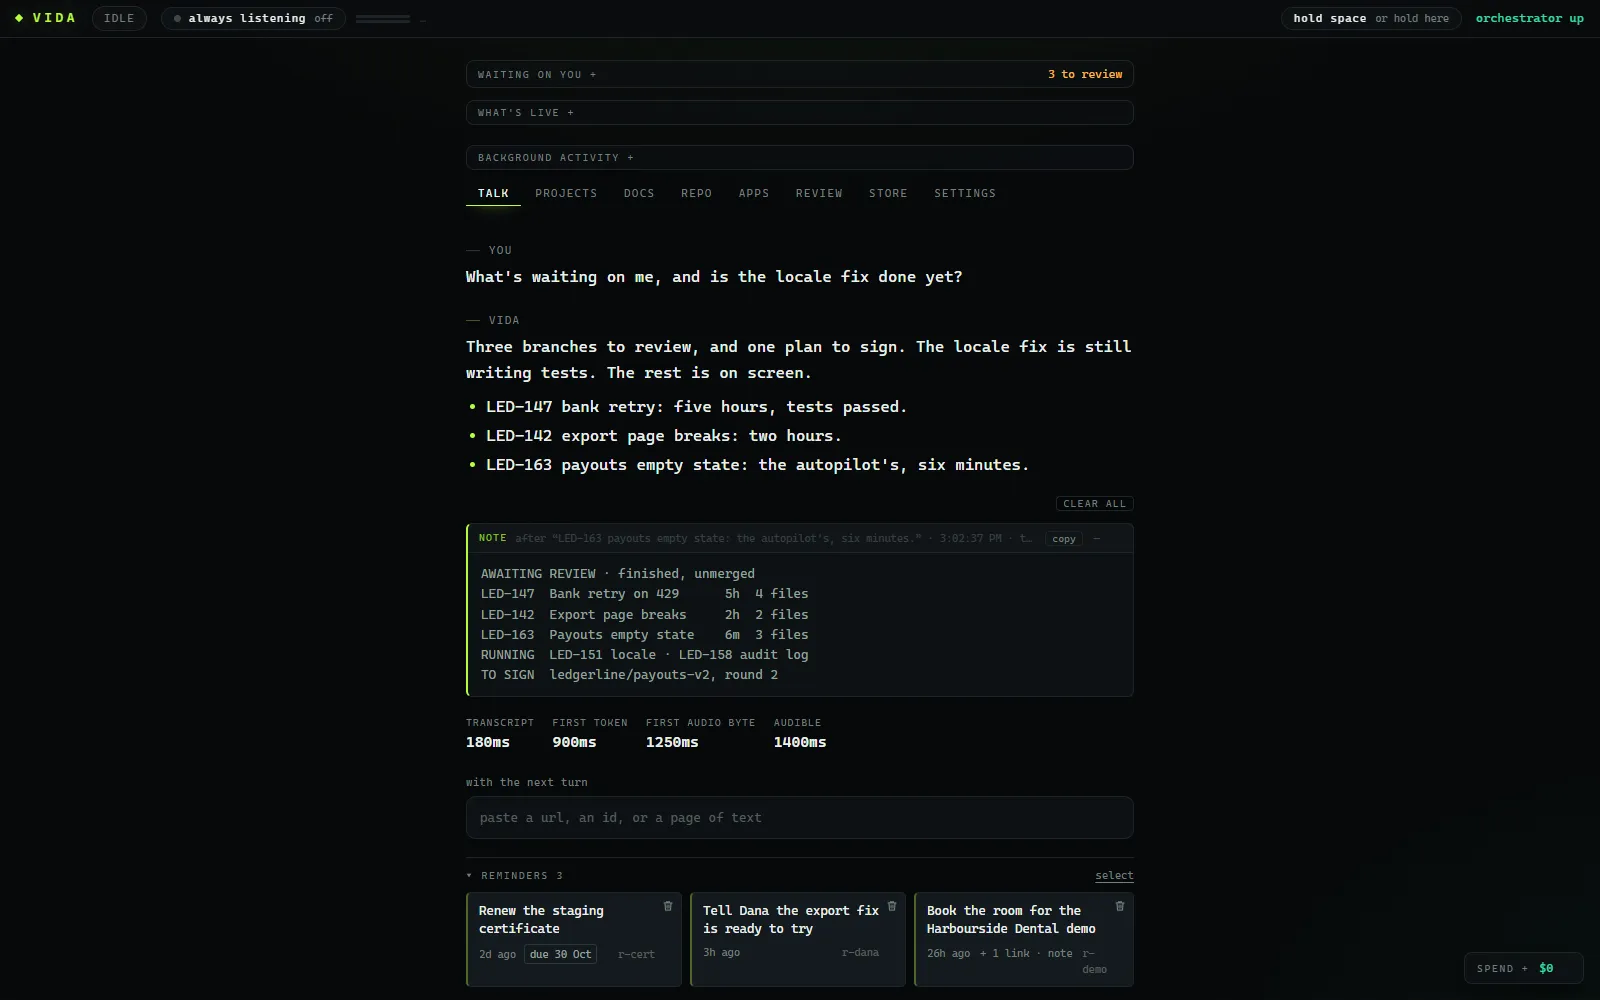This screenshot has width=1600, height=1000.
Task: Click the 'due 30 Oct' badge
Action: pyautogui.click(x=560, y=954)
